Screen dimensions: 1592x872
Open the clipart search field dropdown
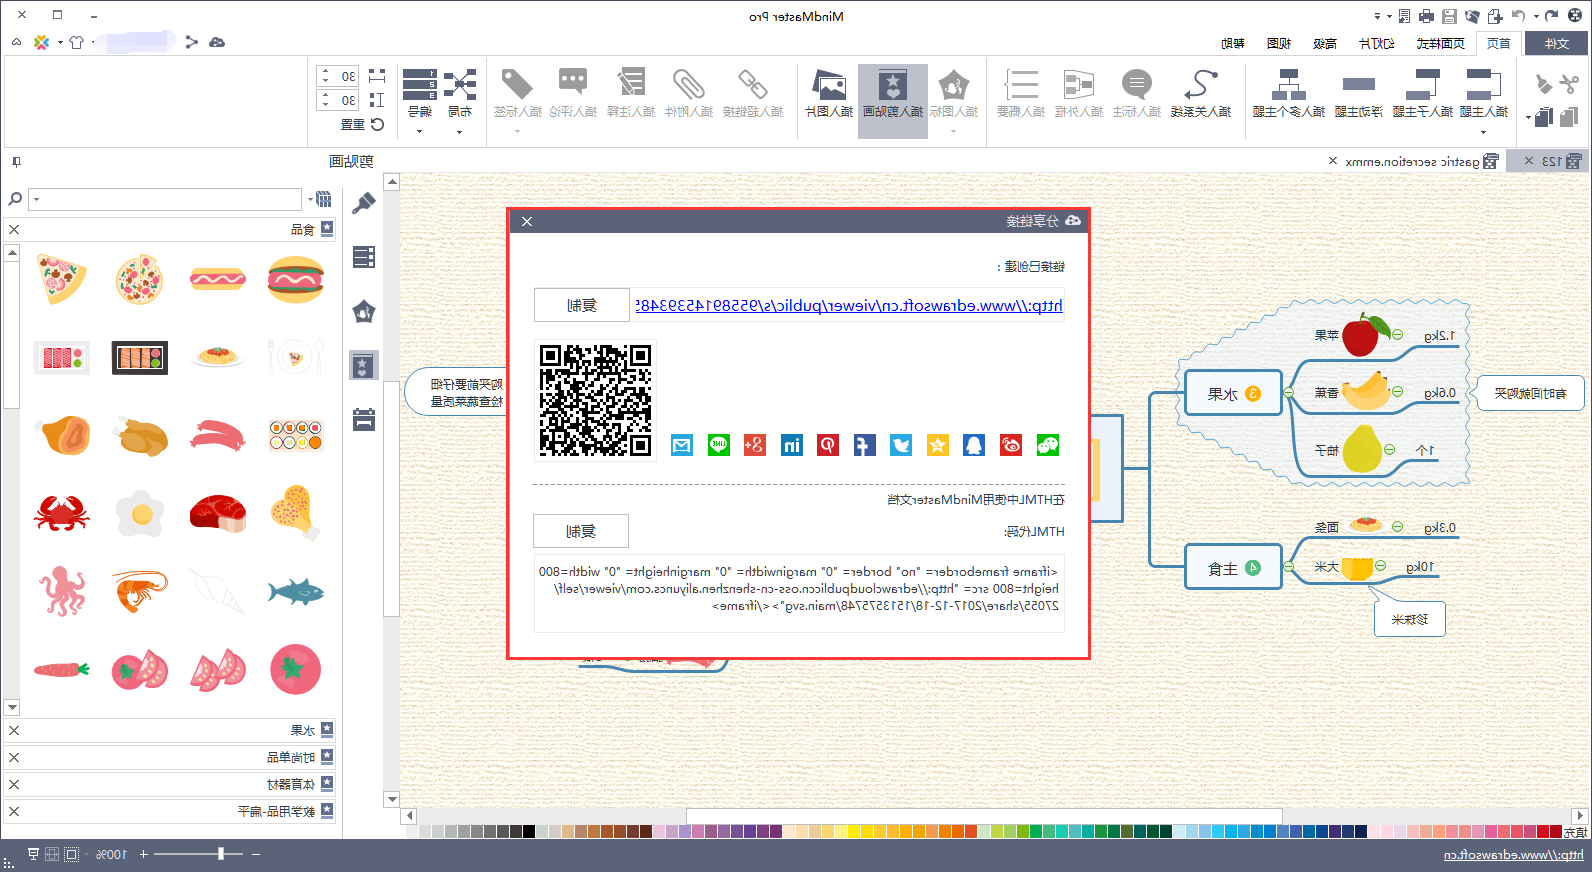point(36,199)
